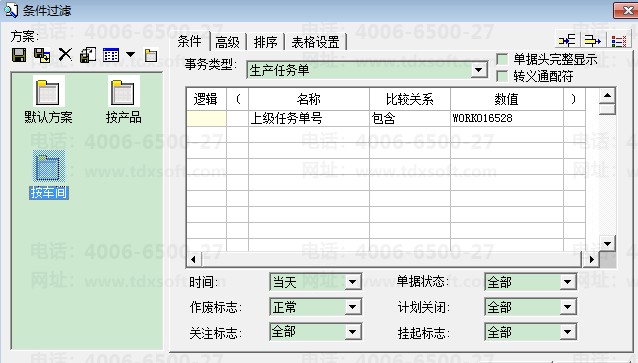The height and width of the screenshot is (363, 638).
Task: Click the filter window title icon
Action: [x=11, y=10]
